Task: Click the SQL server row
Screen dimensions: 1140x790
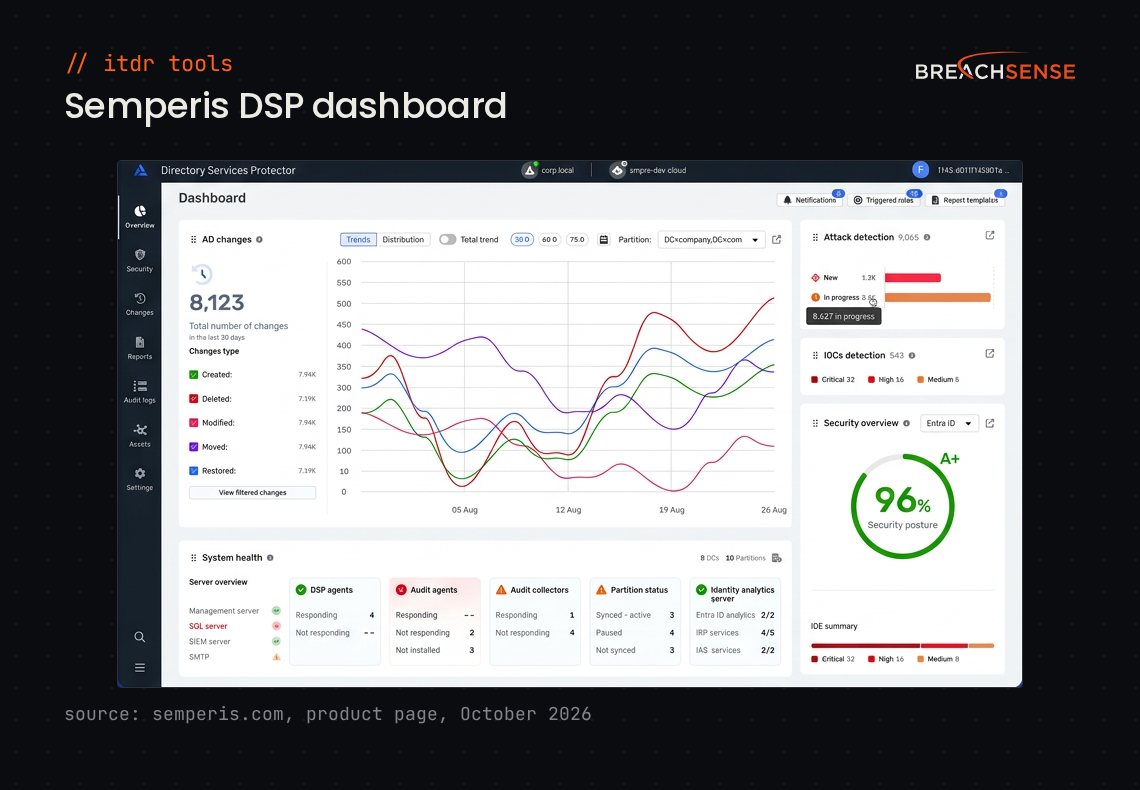Action: [x=235, y=626]
